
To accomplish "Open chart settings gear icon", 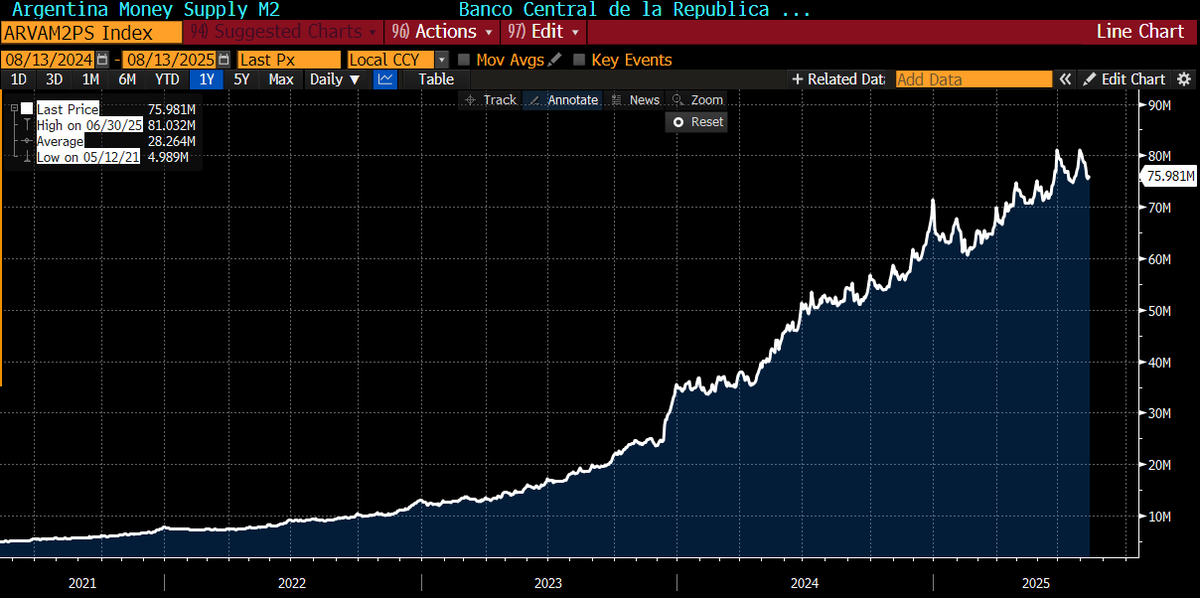I will (x=1186, y=78).
